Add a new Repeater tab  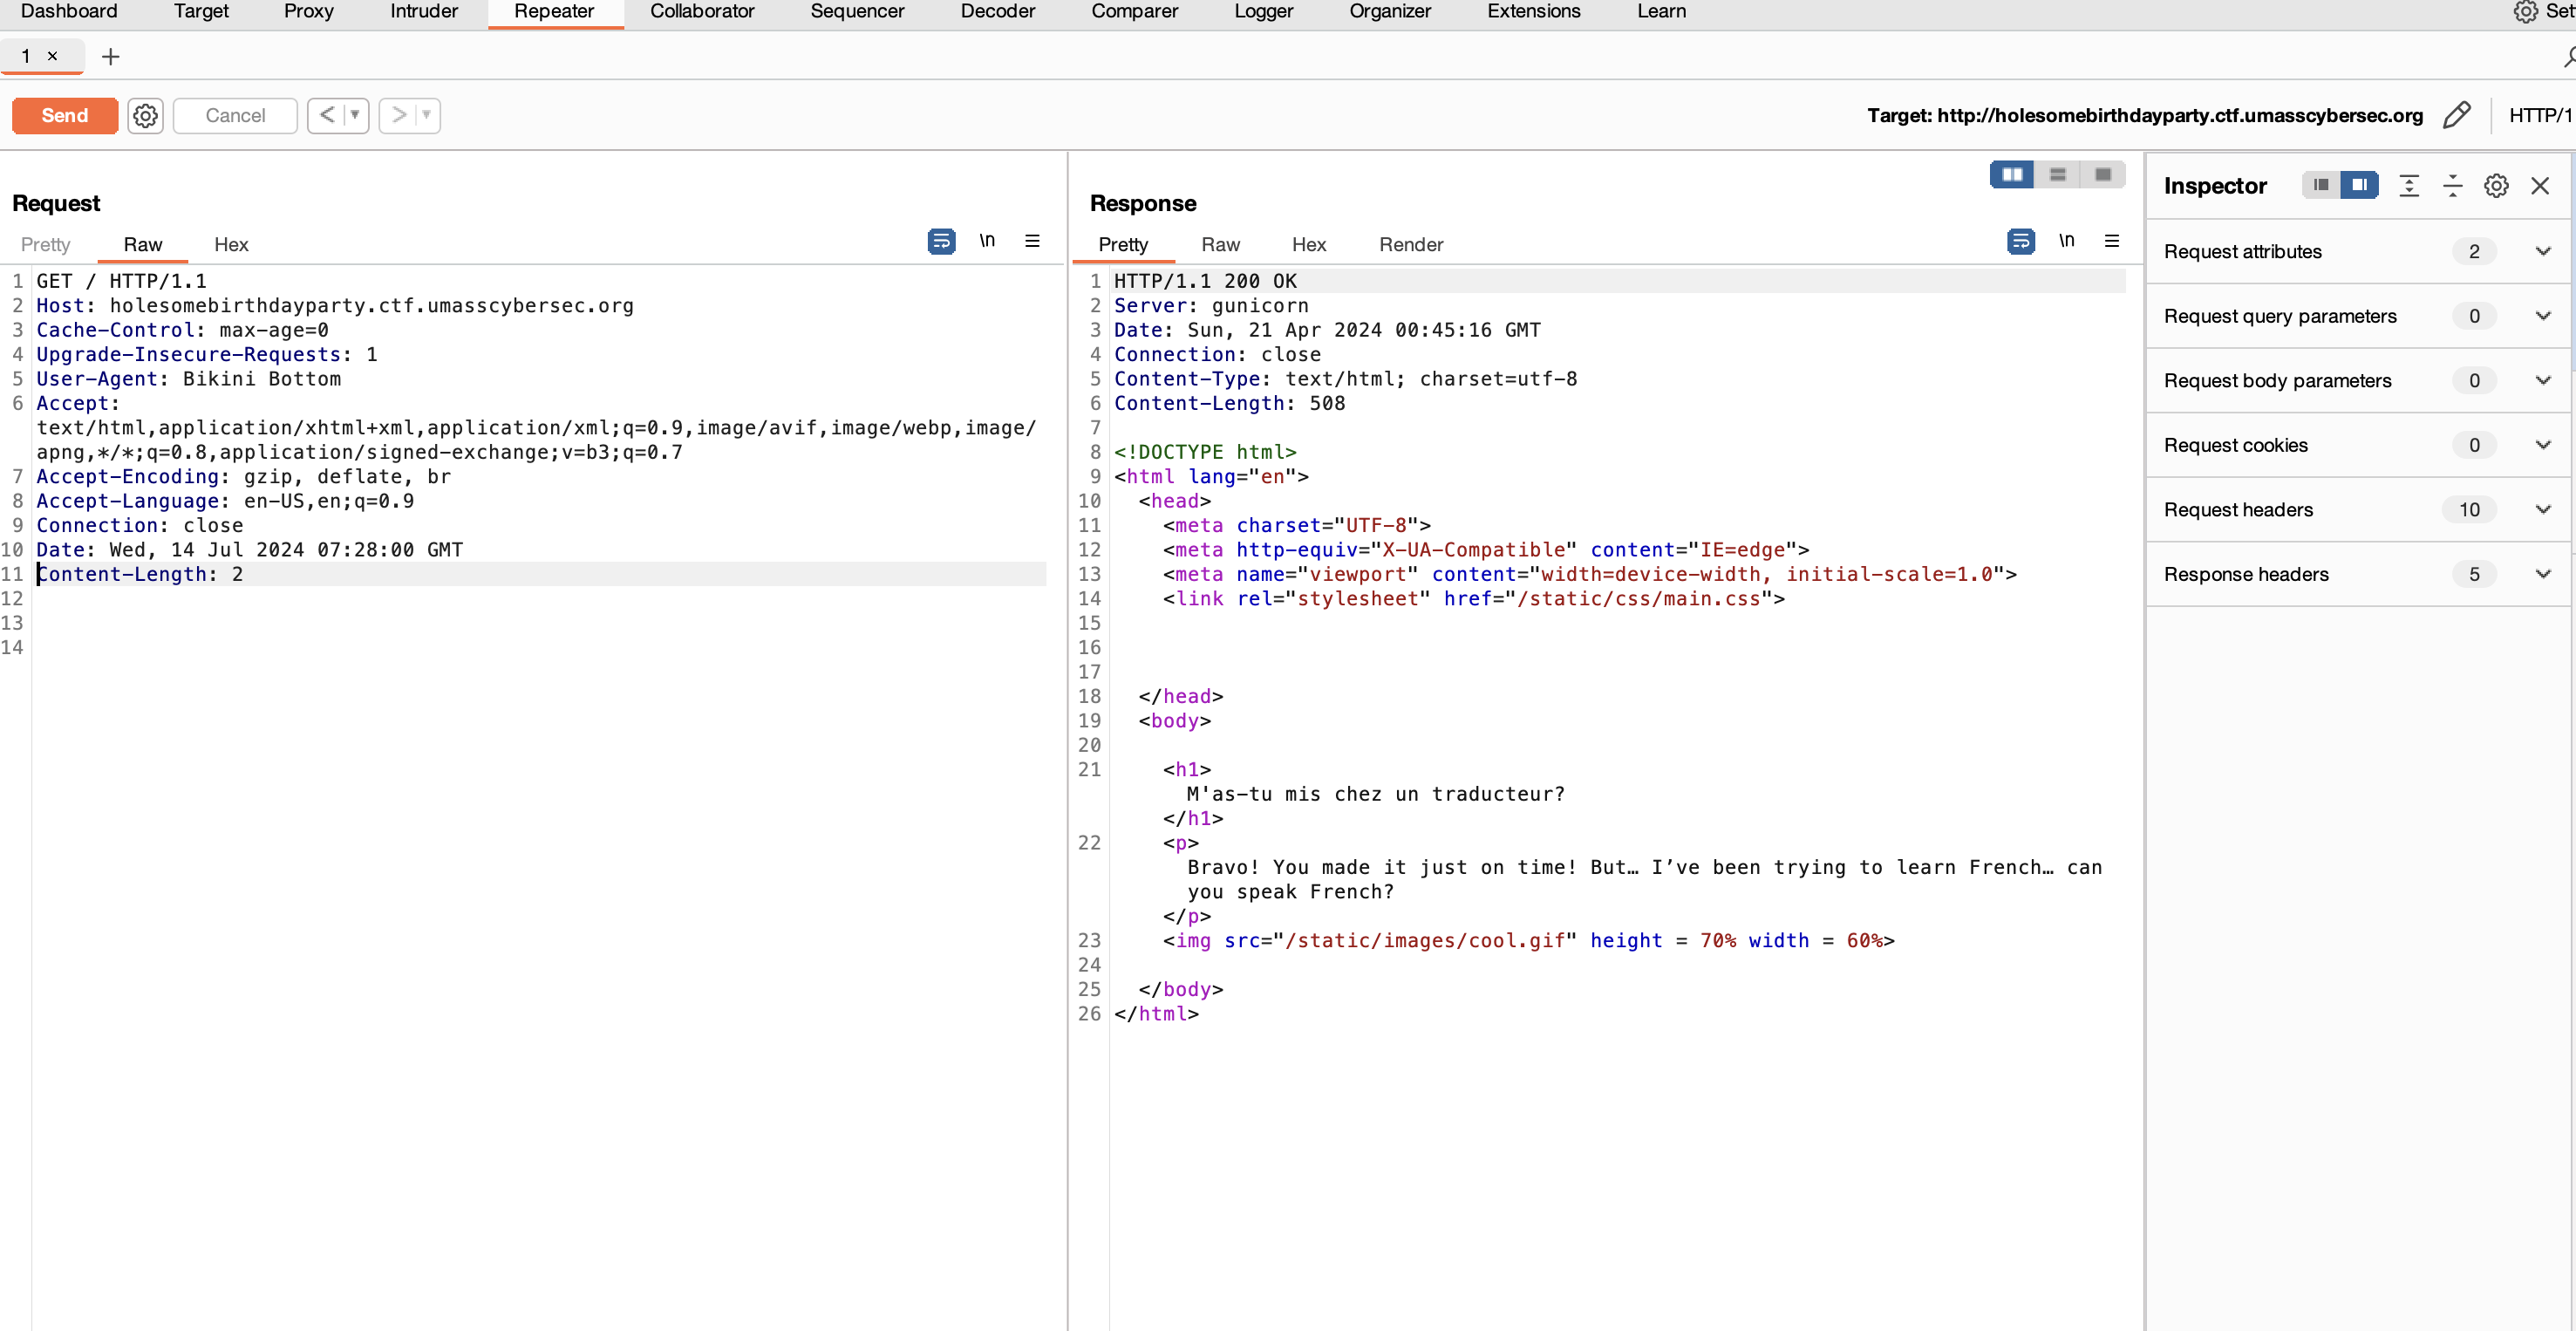[x=111, y=57]
